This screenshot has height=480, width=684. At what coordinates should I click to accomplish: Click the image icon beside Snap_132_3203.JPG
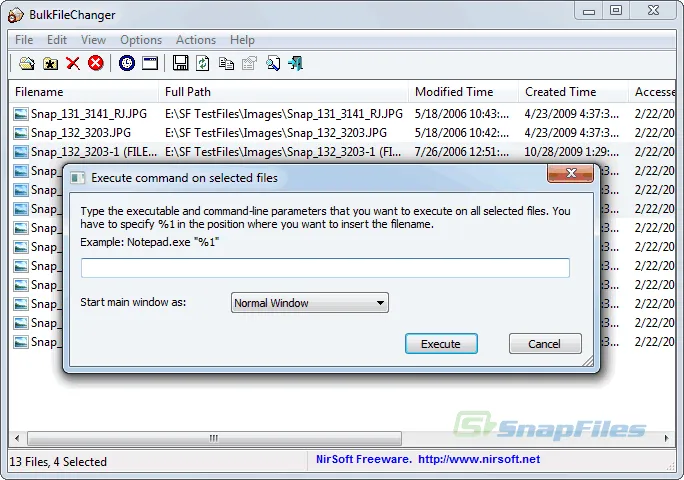[21, 133]
